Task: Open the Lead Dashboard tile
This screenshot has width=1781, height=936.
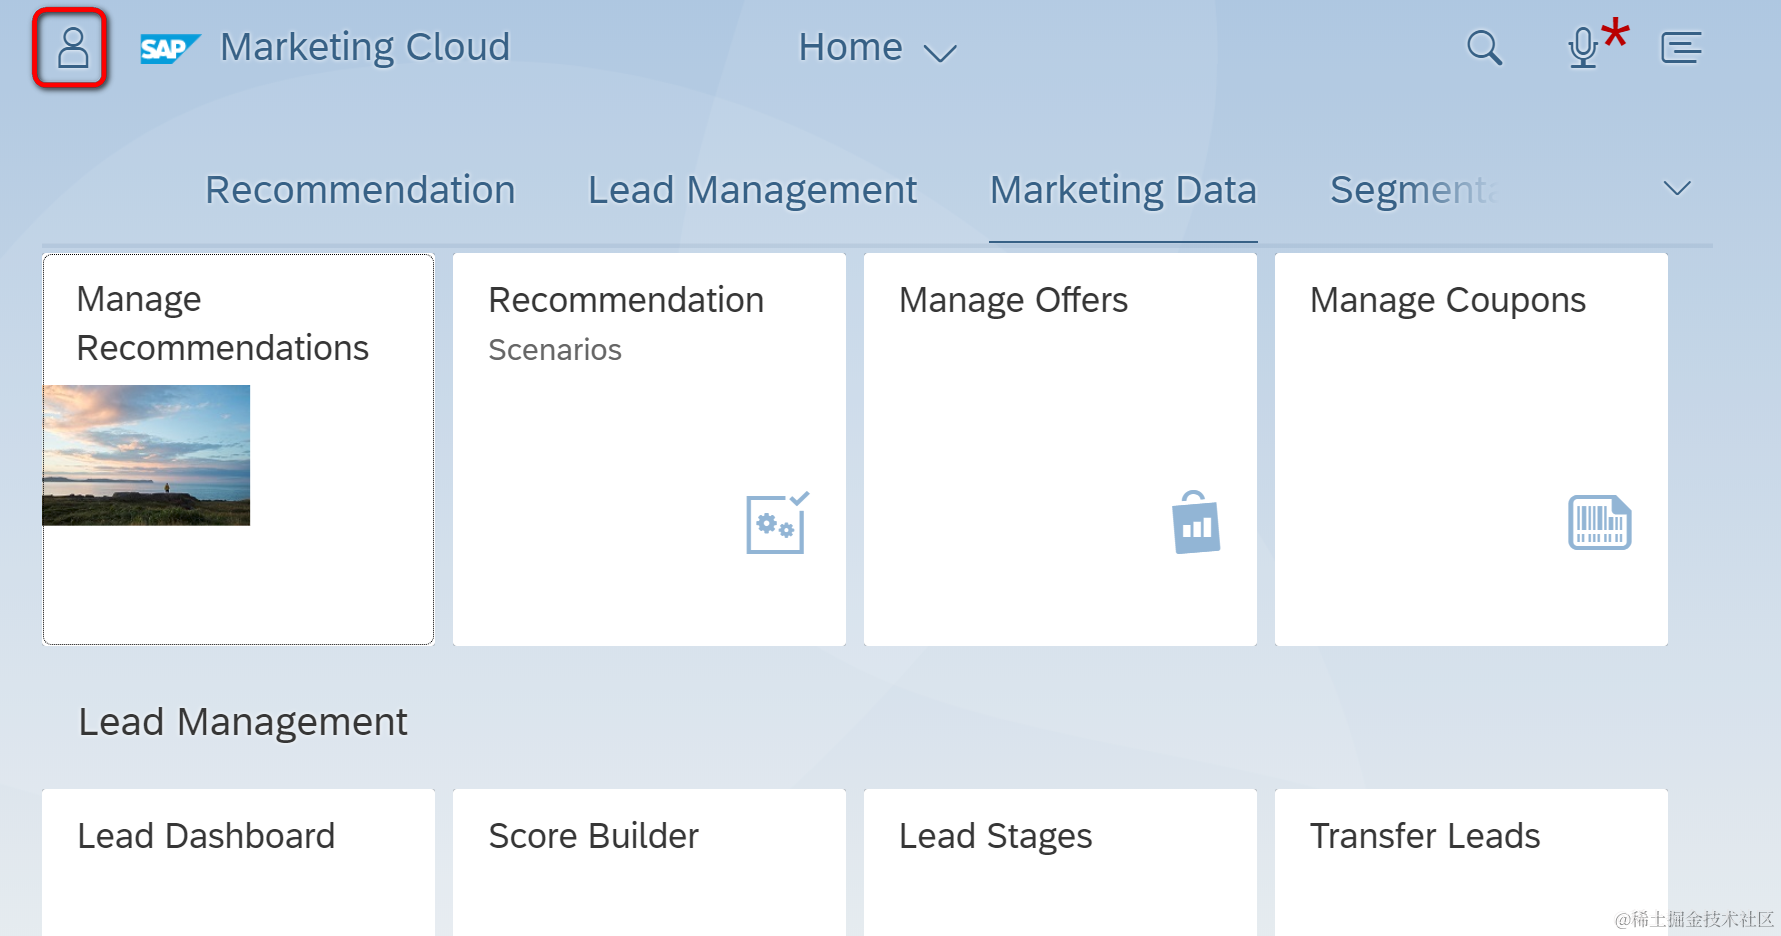Action: [x=238, y=860]
